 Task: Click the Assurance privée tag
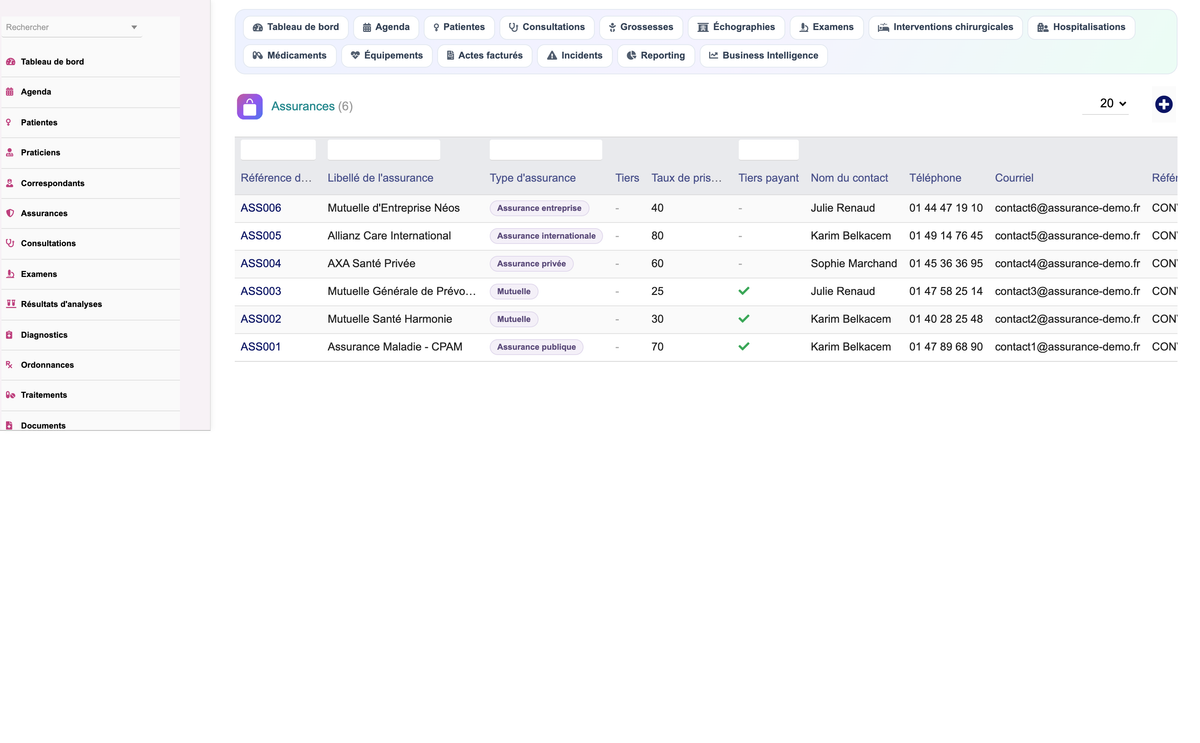pos(531,264)
